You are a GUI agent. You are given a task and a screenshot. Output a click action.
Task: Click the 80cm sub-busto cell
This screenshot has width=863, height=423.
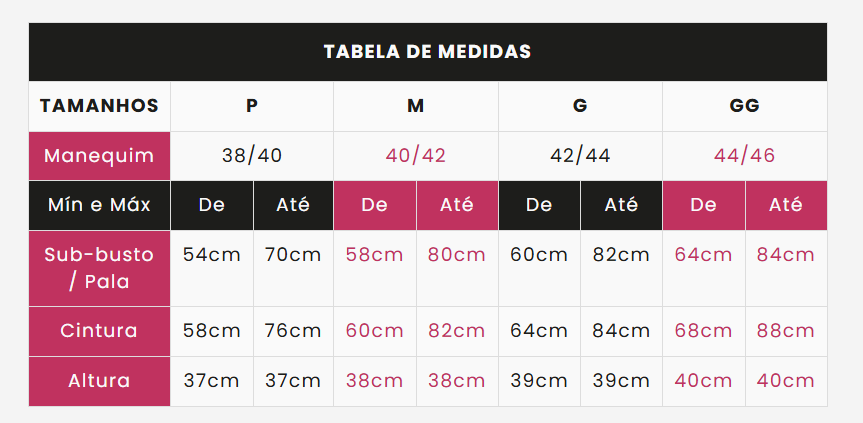pyautogui.click(x=457, y=268)
